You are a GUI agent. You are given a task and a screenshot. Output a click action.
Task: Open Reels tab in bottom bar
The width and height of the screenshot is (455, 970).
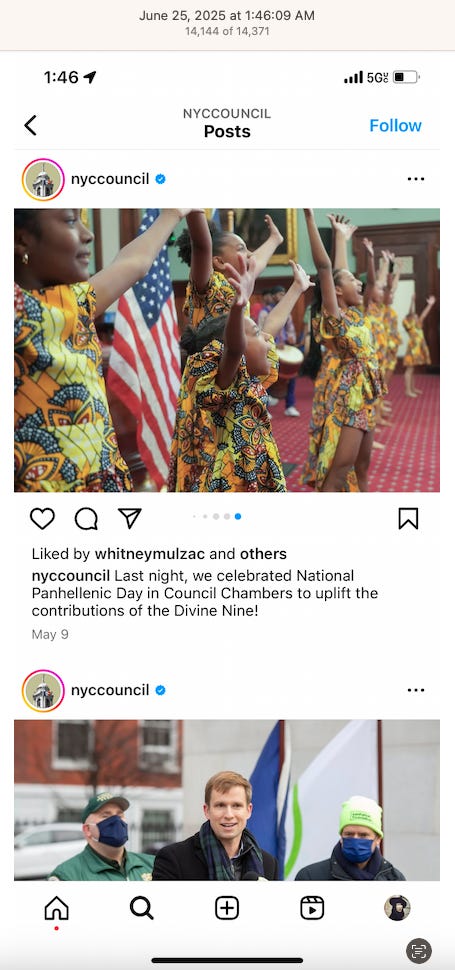[x=312, y=908]
